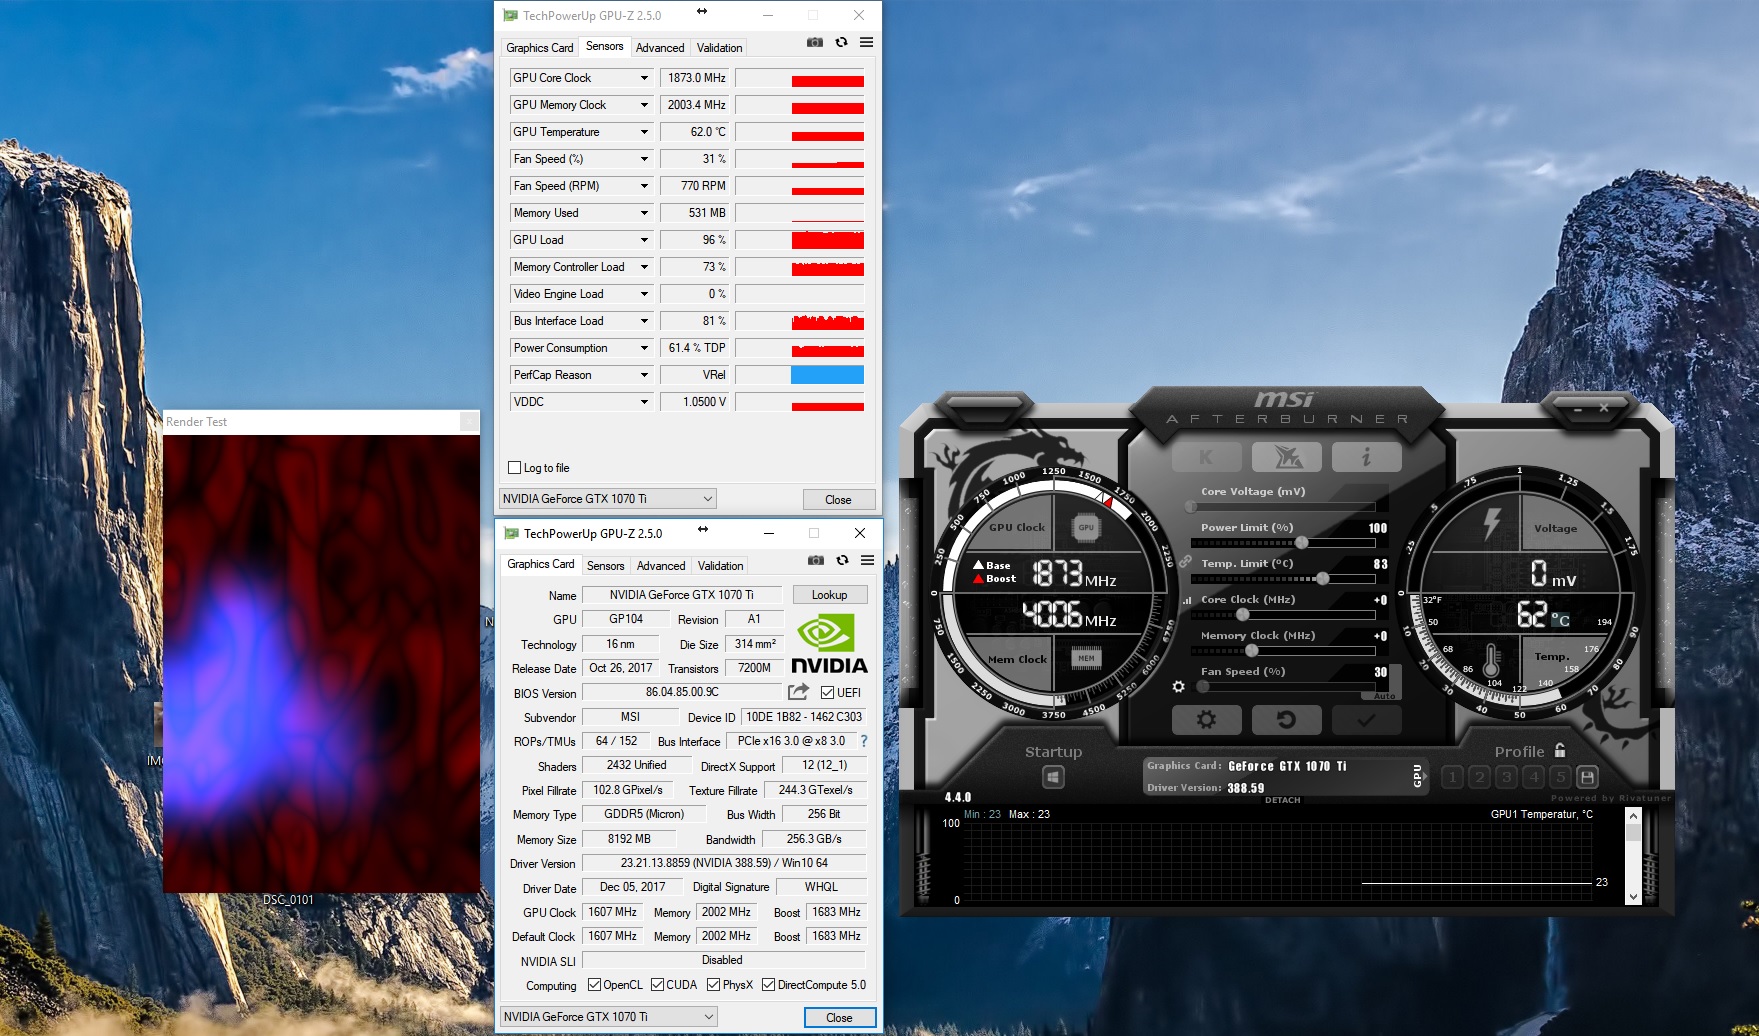Toggle the Profile lock icon in Afterburner
This screenshot has width=1759, height=1036.
1560,750
